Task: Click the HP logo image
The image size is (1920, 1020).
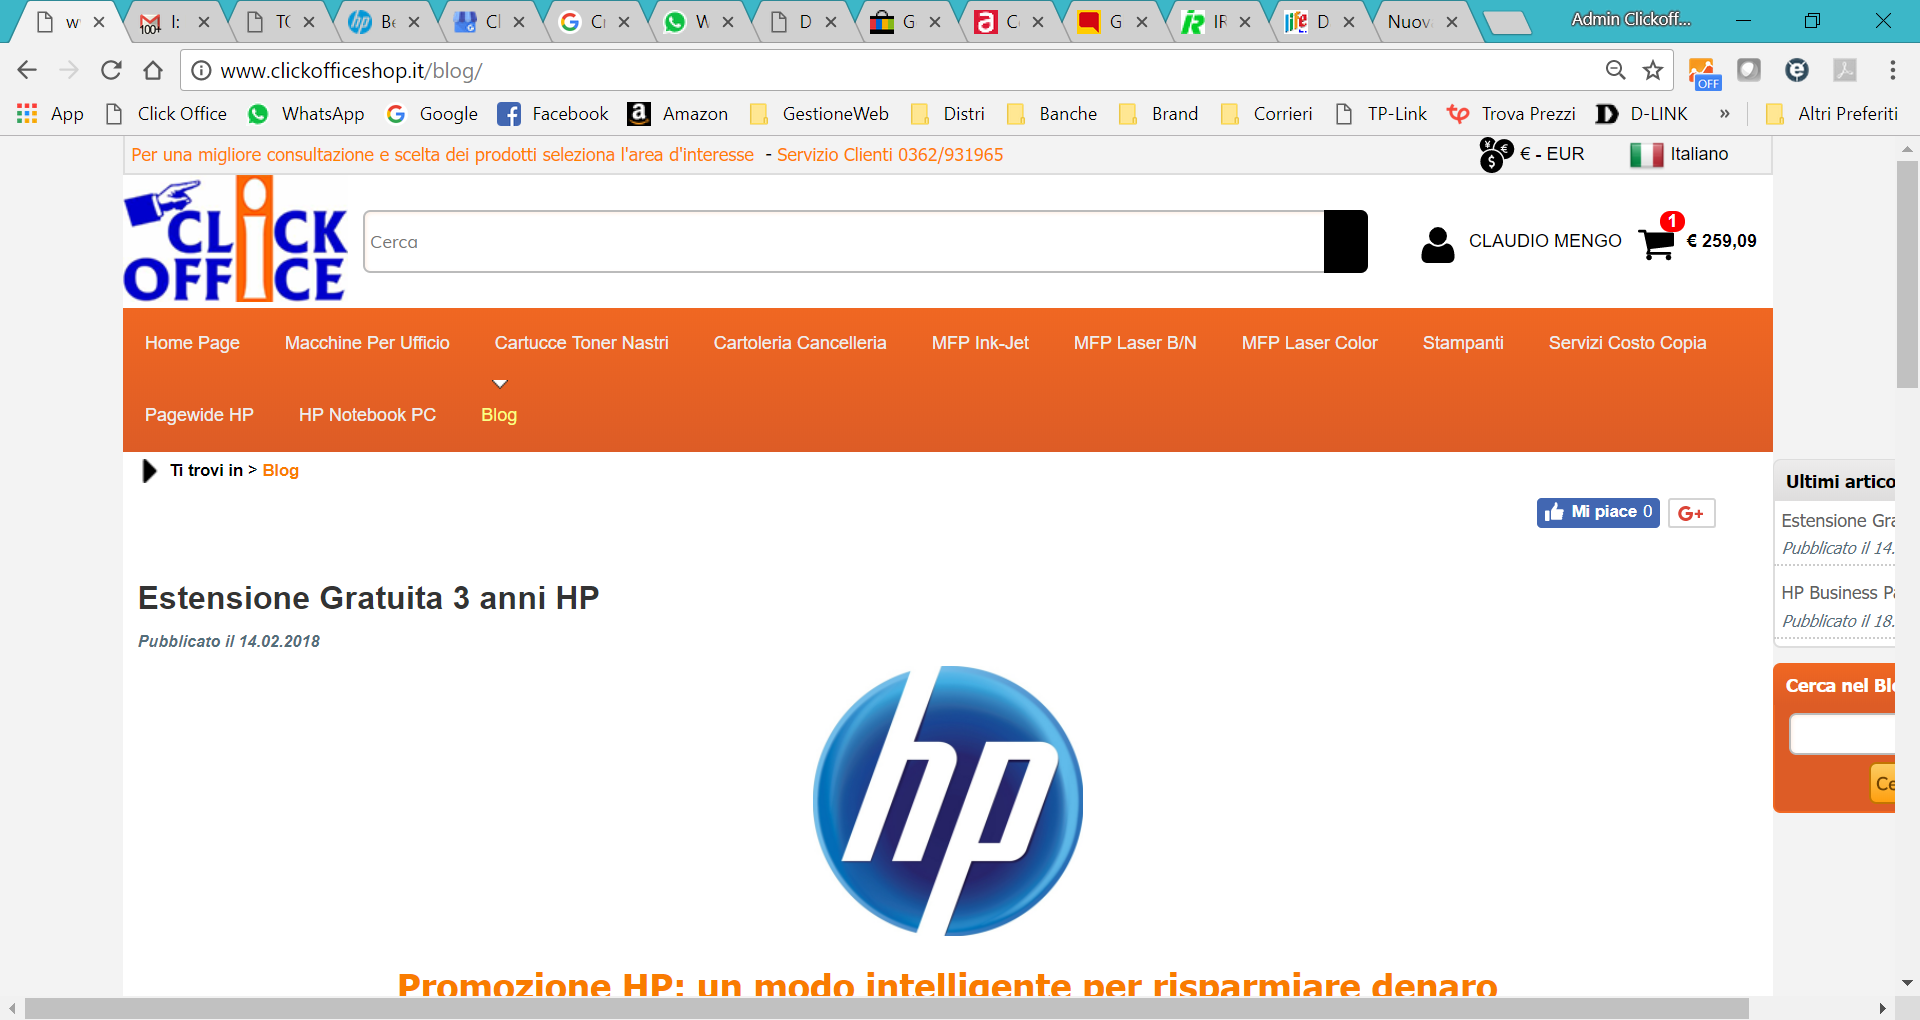Action: coord(947,801)
